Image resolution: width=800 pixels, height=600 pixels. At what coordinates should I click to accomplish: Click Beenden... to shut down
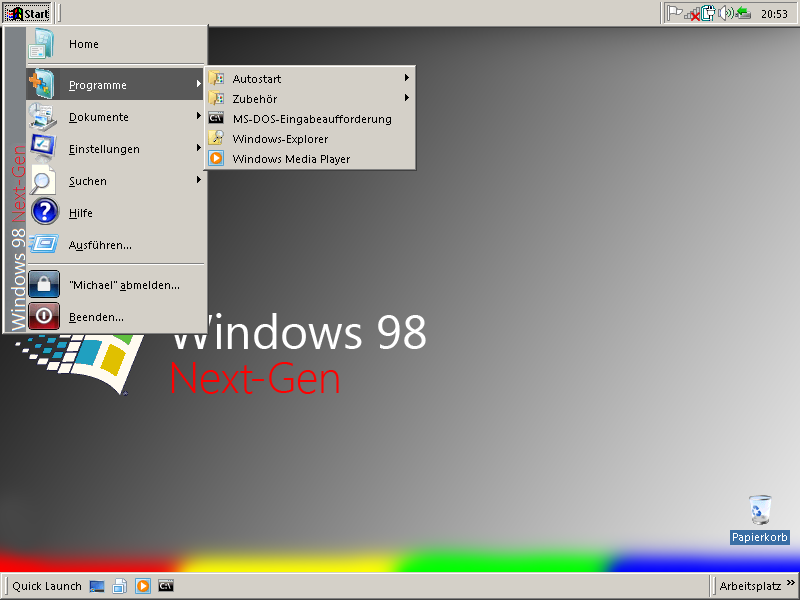[x=96, y=317]
